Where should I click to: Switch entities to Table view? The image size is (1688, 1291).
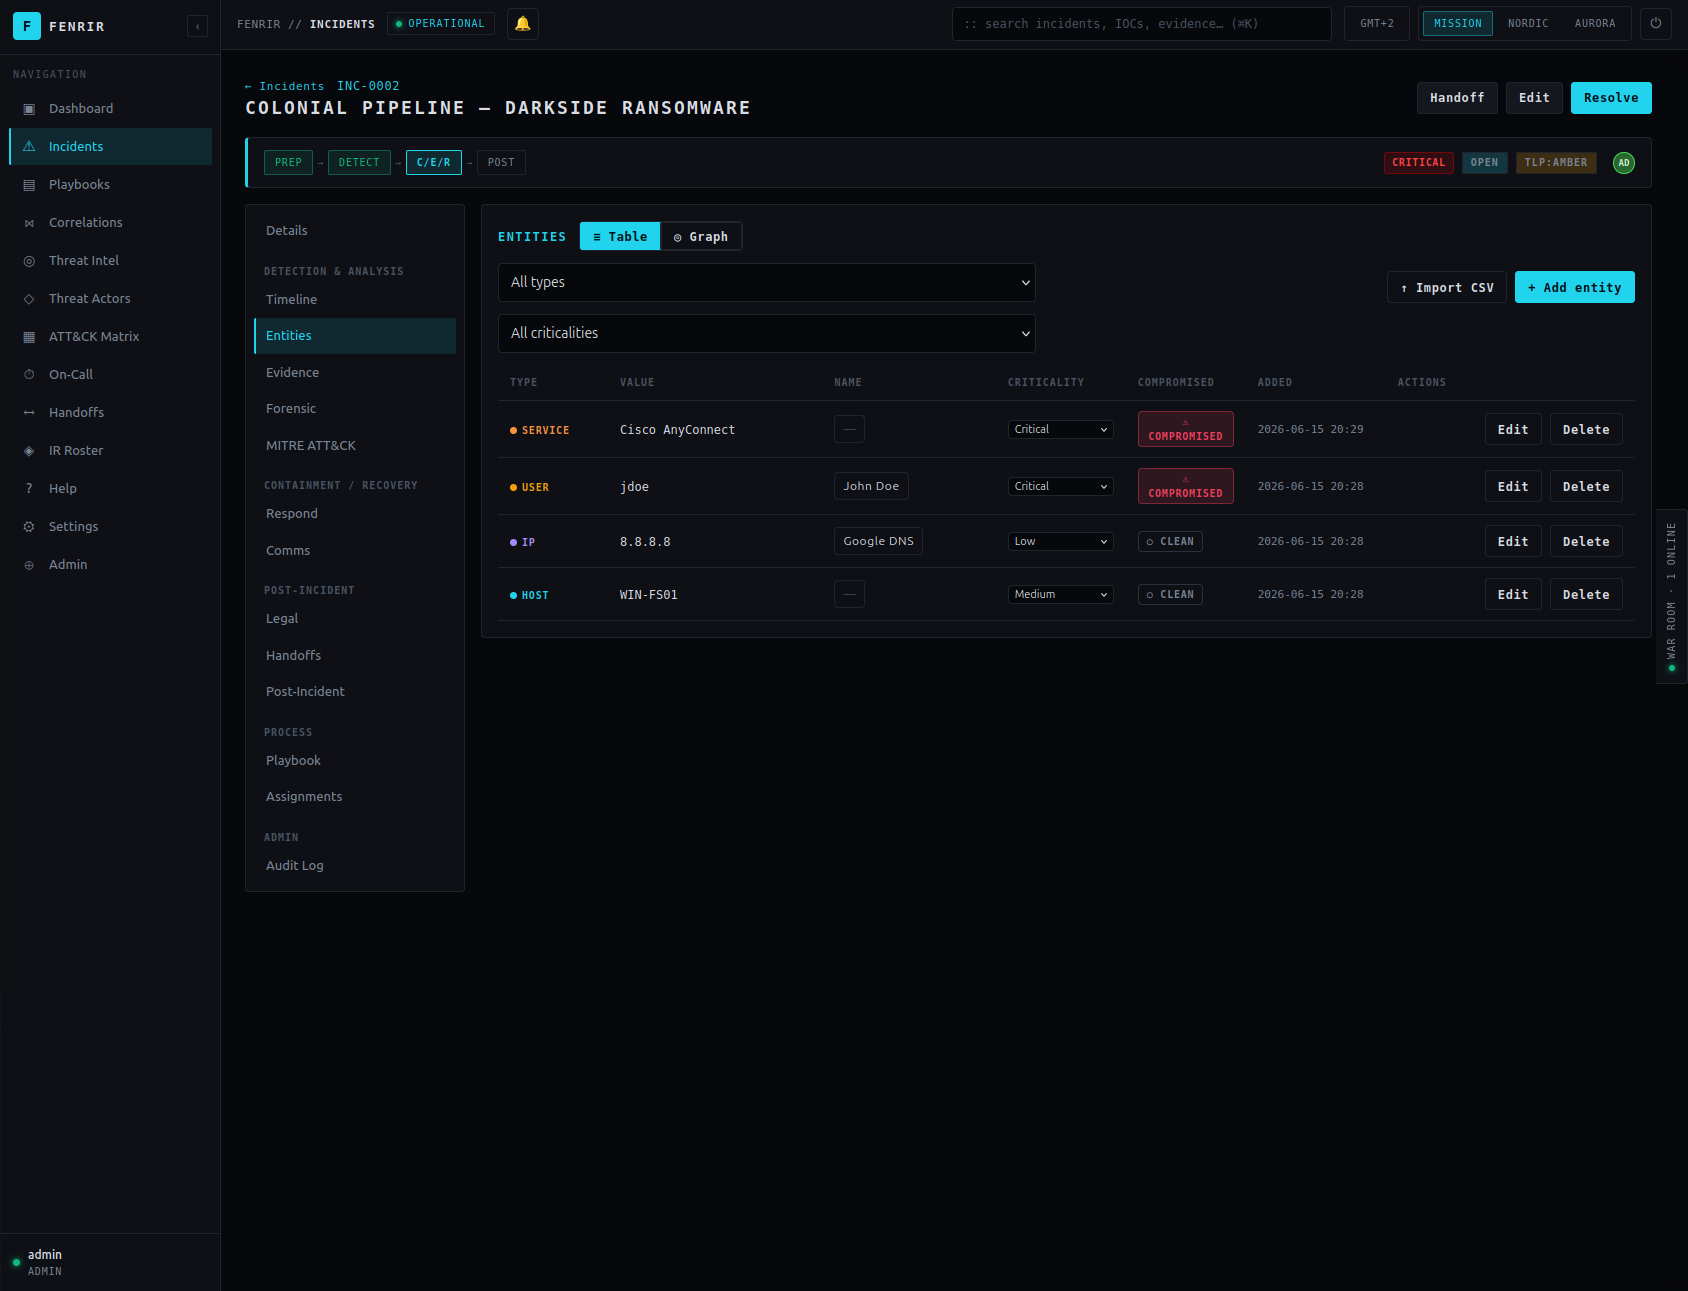click(620, 236)
